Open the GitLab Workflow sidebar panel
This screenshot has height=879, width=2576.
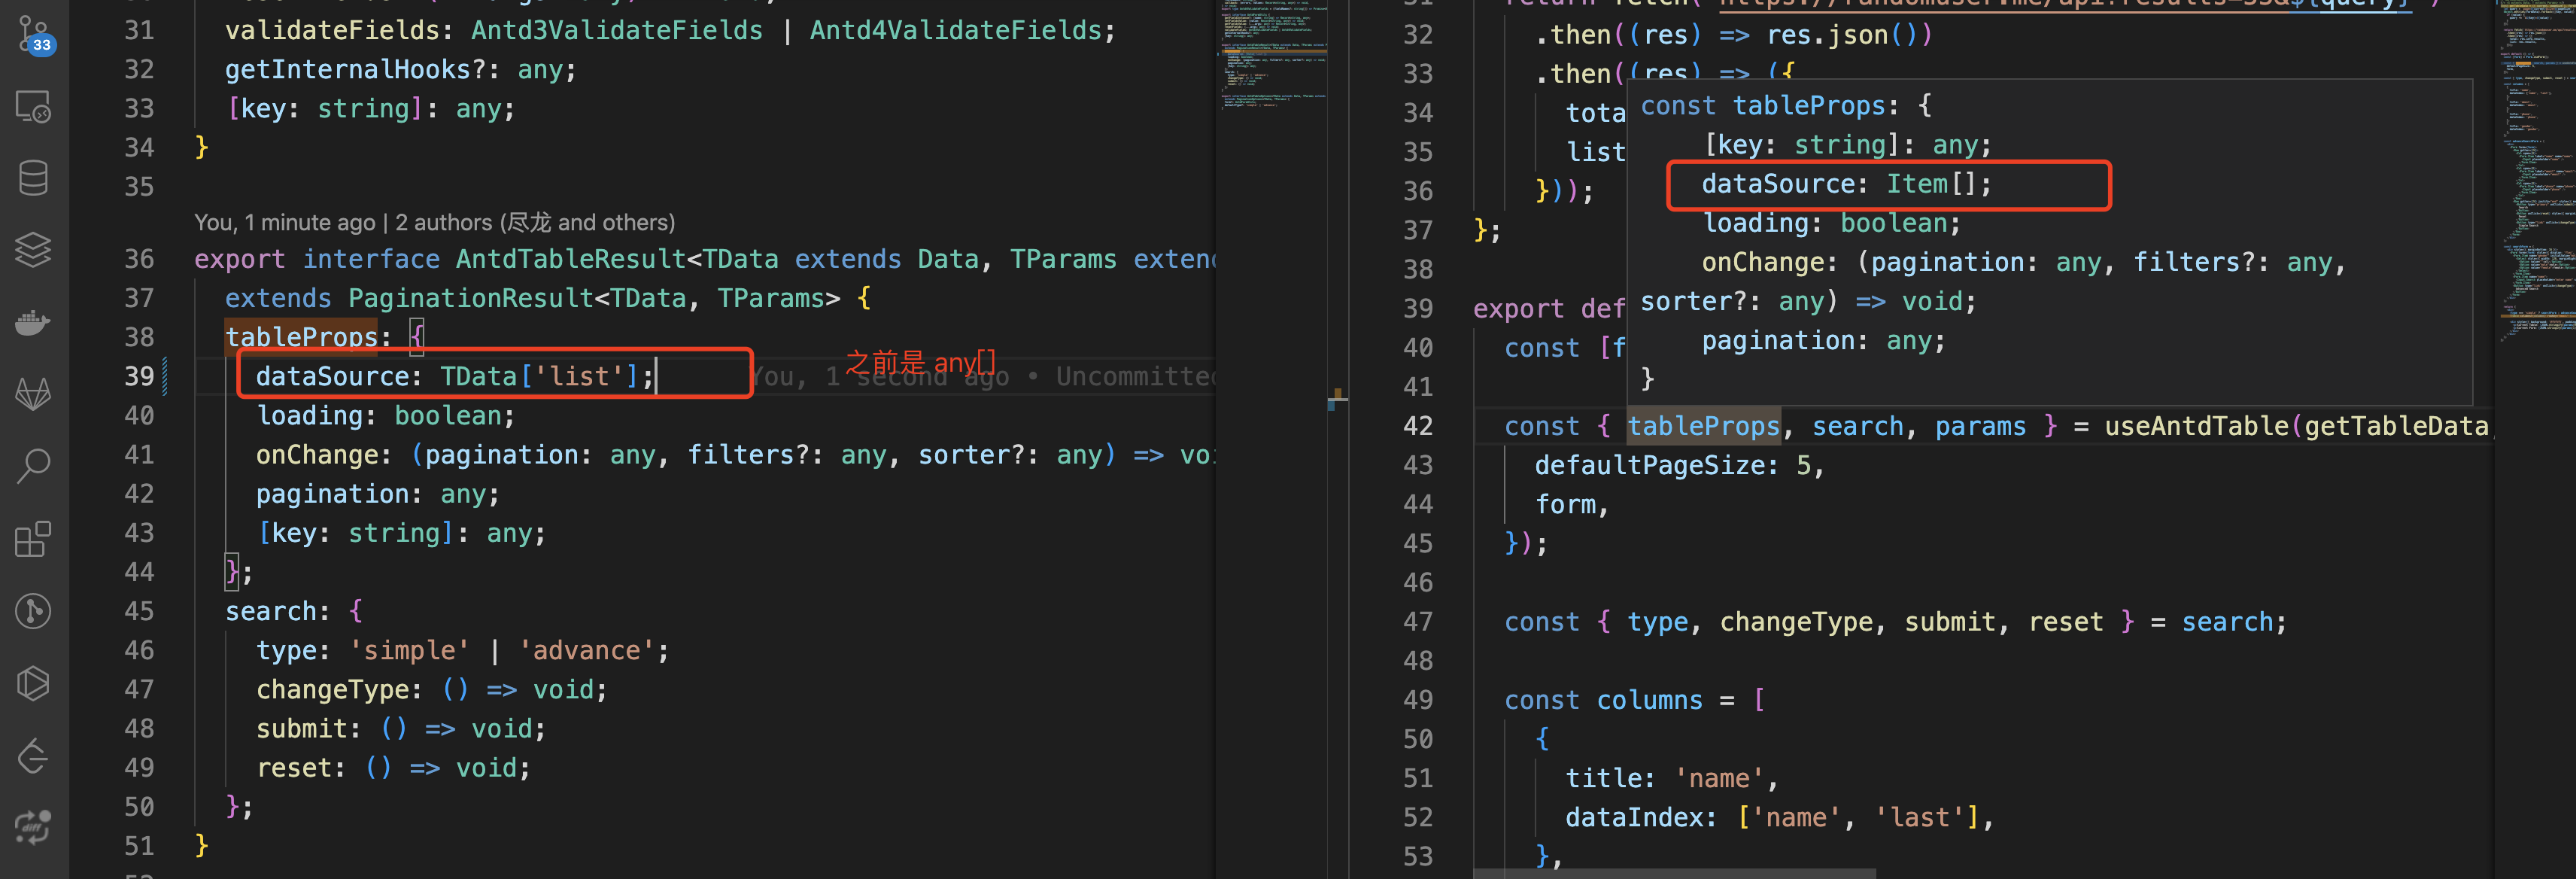33,393
